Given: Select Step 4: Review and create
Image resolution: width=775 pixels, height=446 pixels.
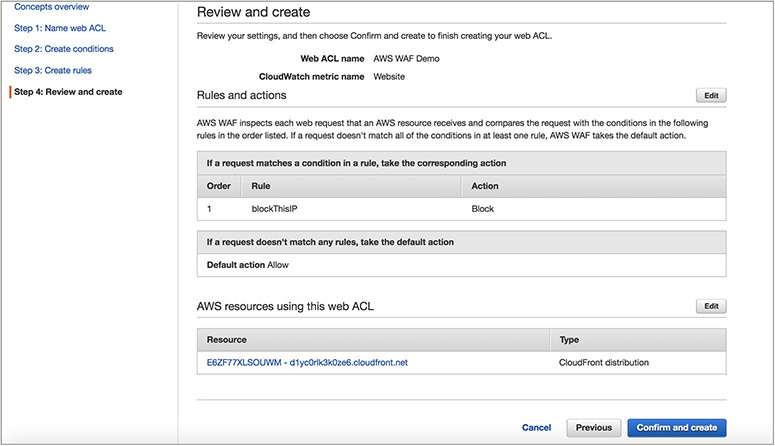Looking at the screenshot, I should coord(68,92).
